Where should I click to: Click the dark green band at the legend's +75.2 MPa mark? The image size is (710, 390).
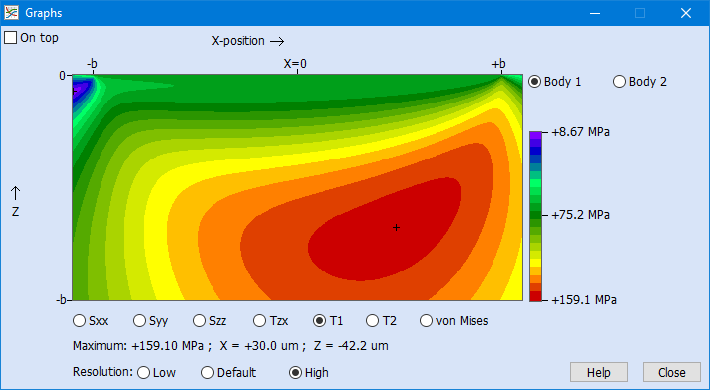(x=535, y=215)
